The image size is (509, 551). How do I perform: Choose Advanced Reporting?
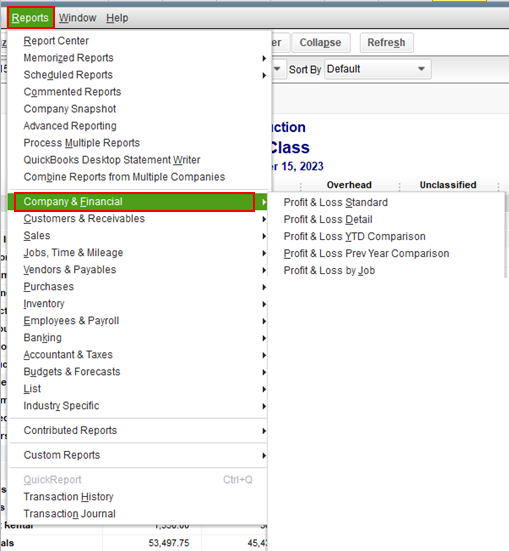(x=139, y=126)
